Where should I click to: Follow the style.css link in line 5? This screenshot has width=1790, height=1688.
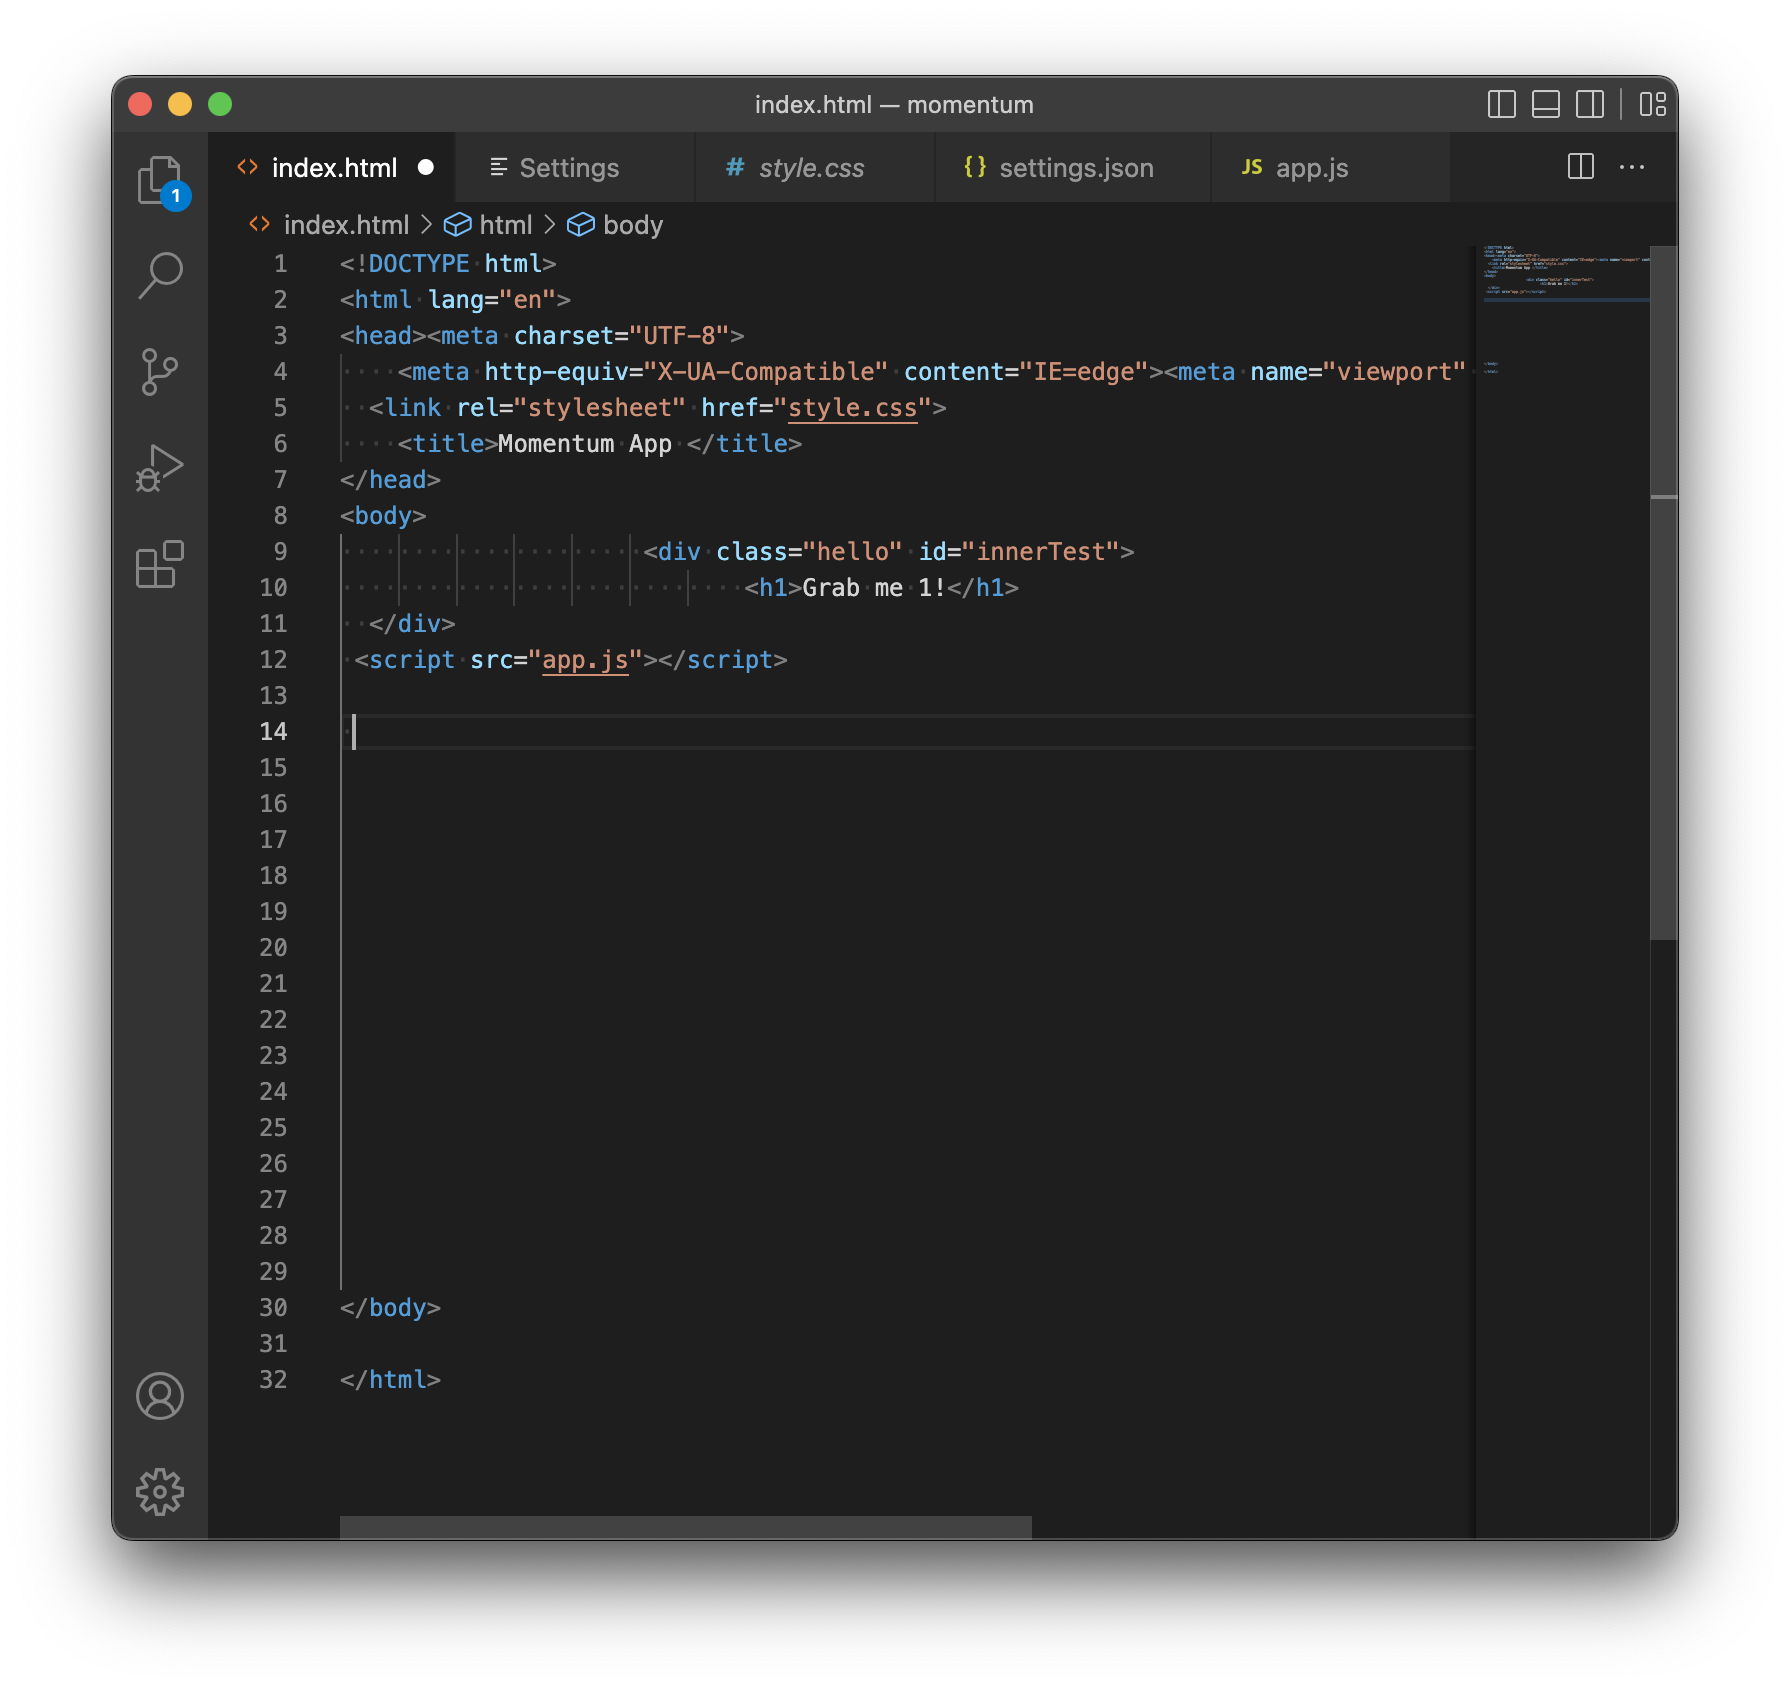coord(852,408)
